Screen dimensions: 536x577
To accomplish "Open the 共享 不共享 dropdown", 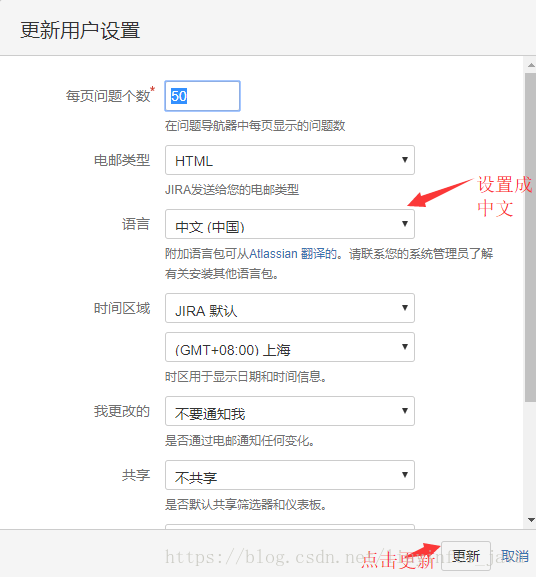I will [x=290, y=475].
